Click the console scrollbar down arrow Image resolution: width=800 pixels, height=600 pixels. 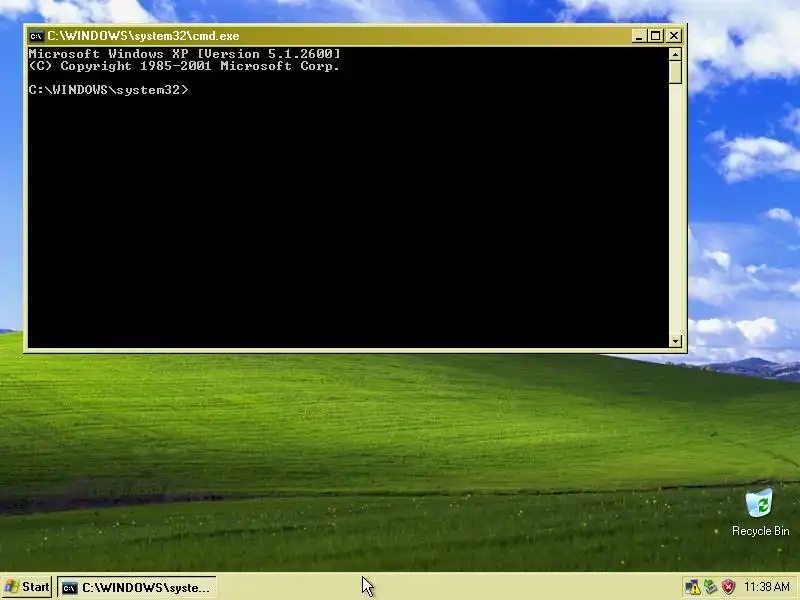coord(676,341)
